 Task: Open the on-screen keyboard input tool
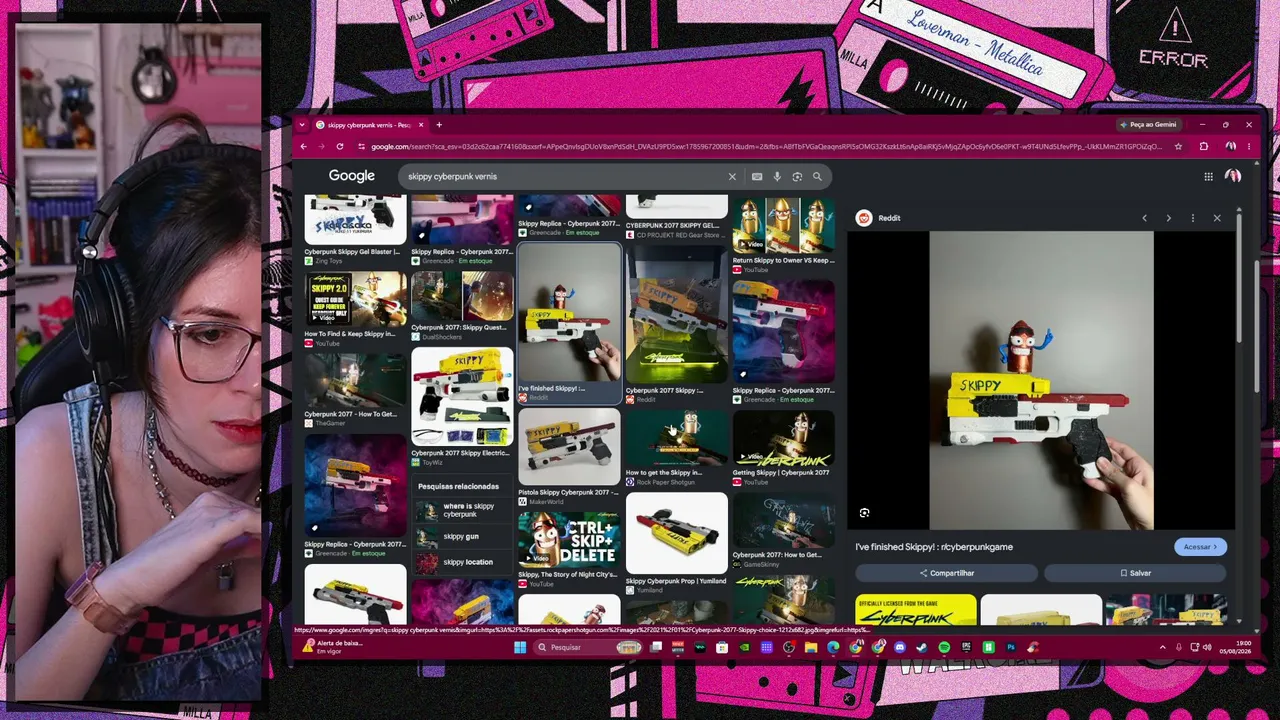[x=757, y=176]
